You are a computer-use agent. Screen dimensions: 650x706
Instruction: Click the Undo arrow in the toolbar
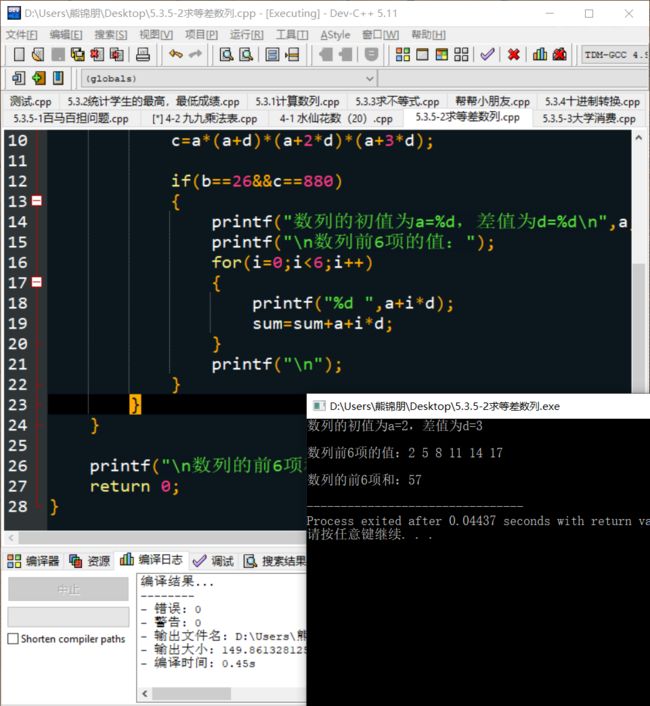[x=176, y=55]
